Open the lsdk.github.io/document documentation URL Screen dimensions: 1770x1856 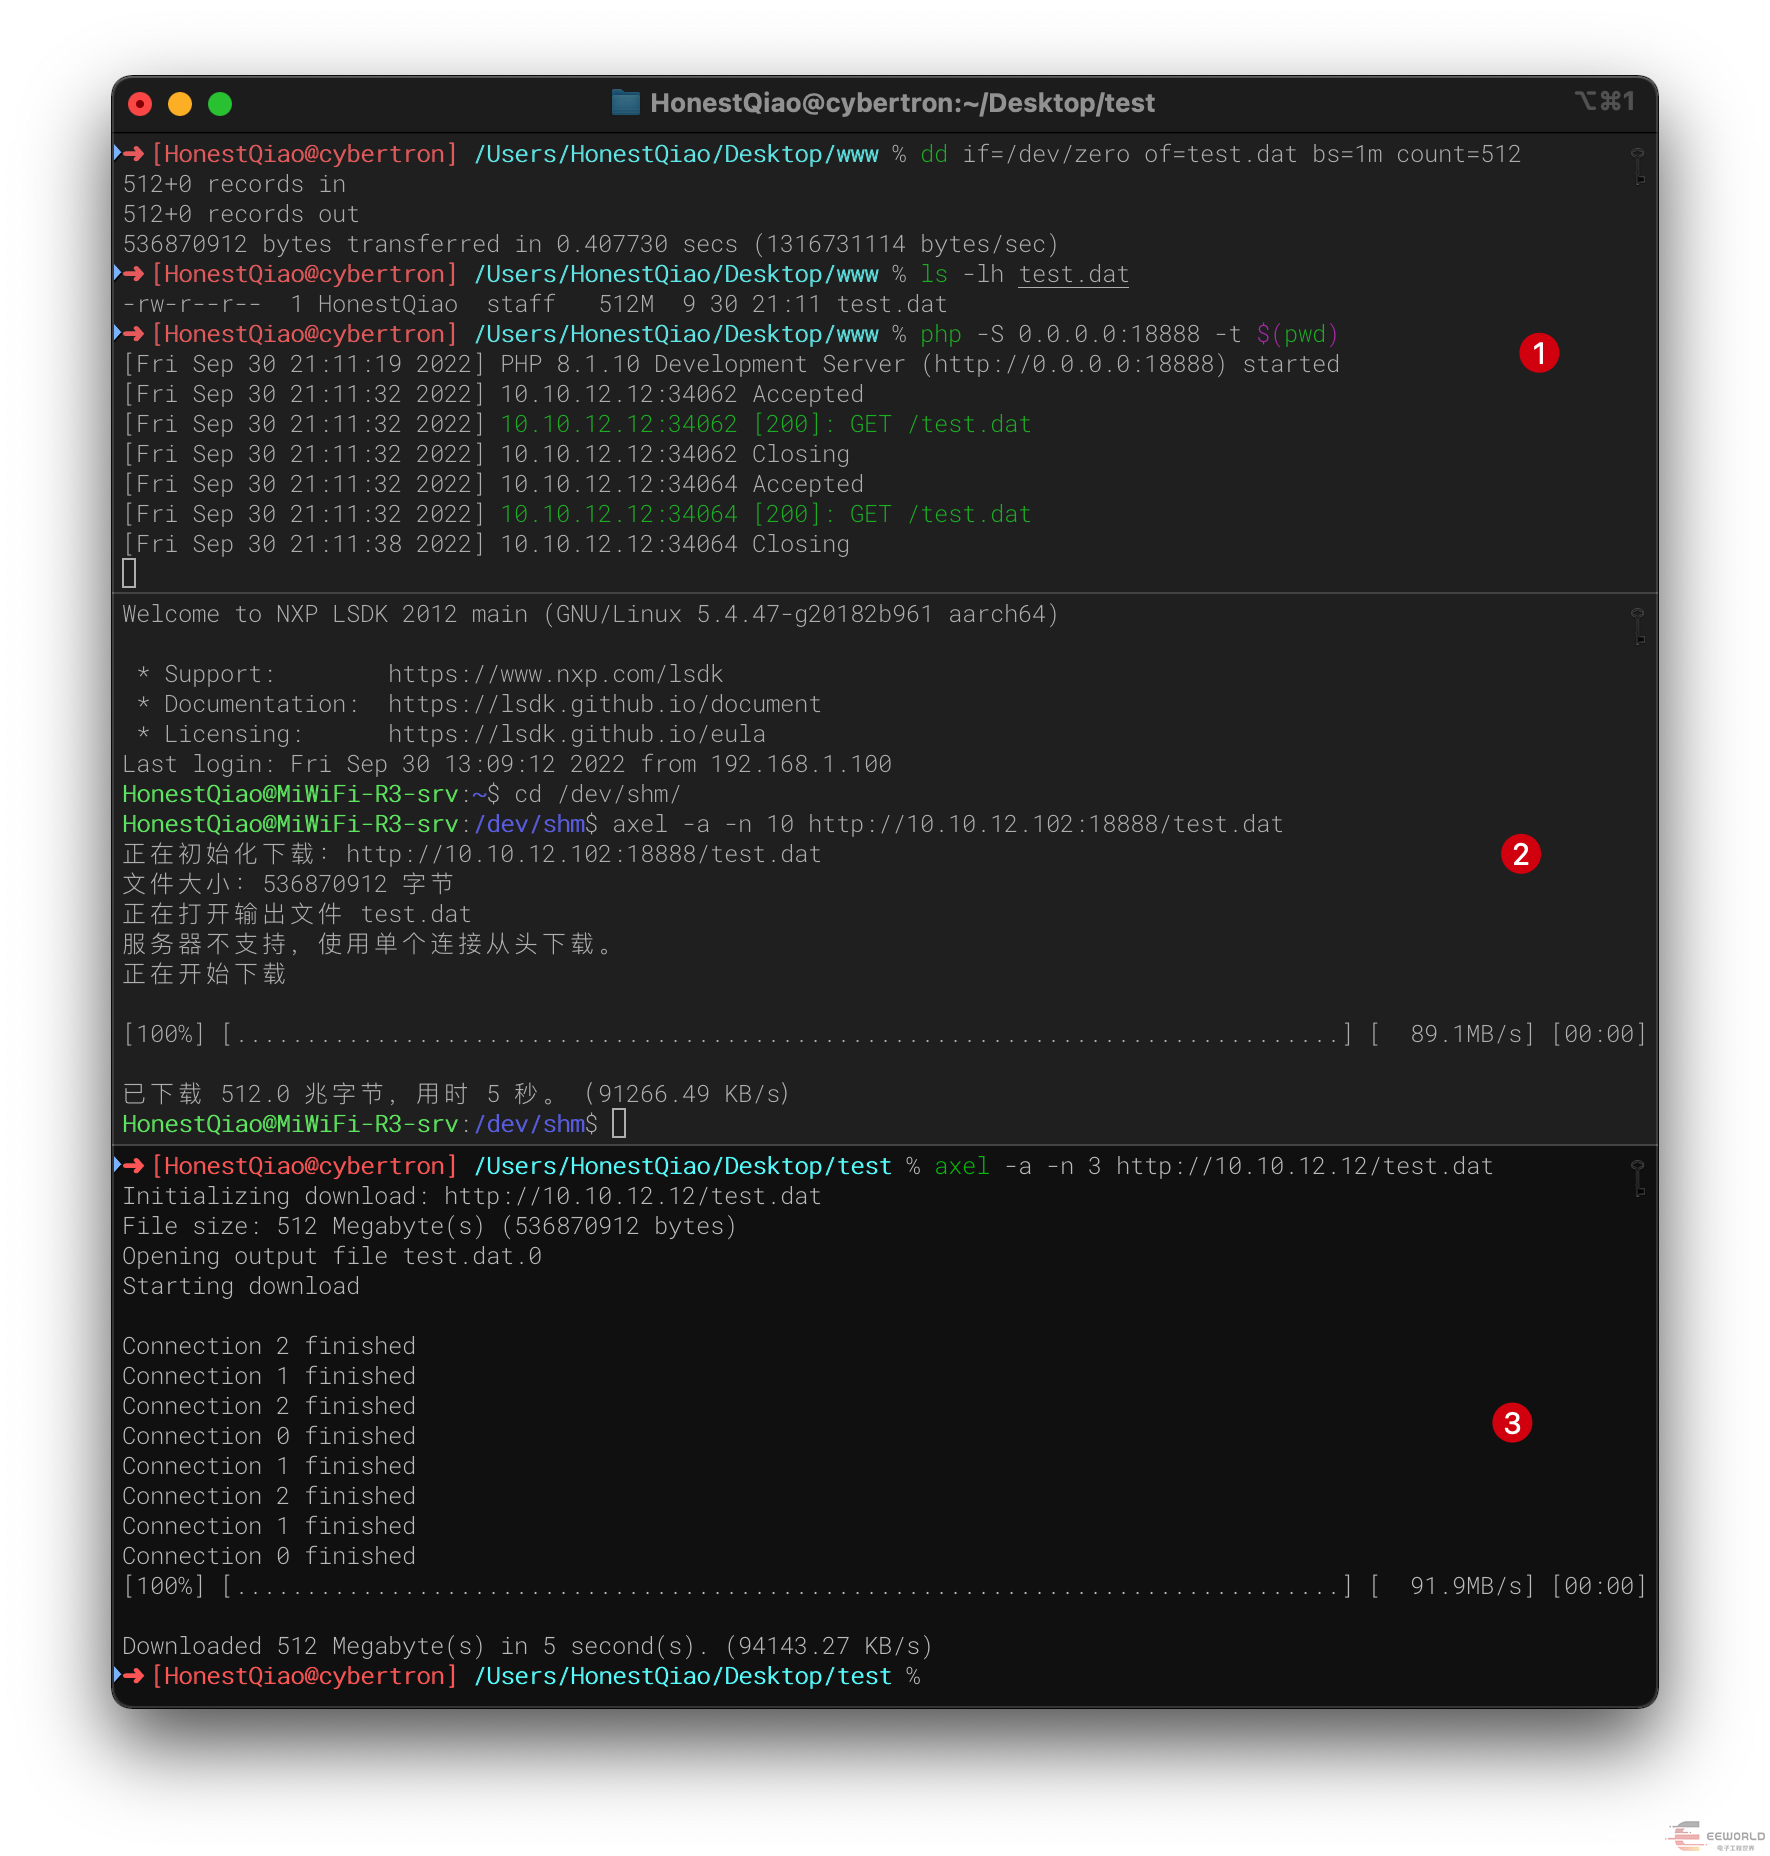[x=604, y=704]
